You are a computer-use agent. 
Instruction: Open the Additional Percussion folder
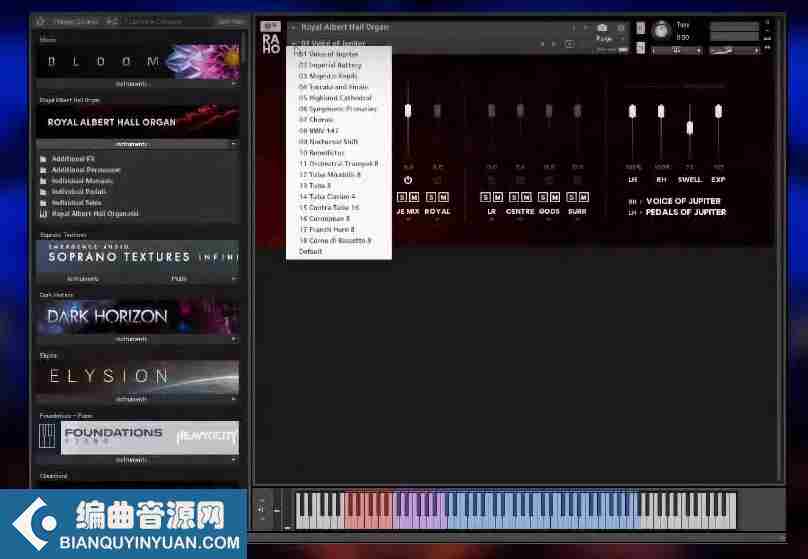[80, 170]
